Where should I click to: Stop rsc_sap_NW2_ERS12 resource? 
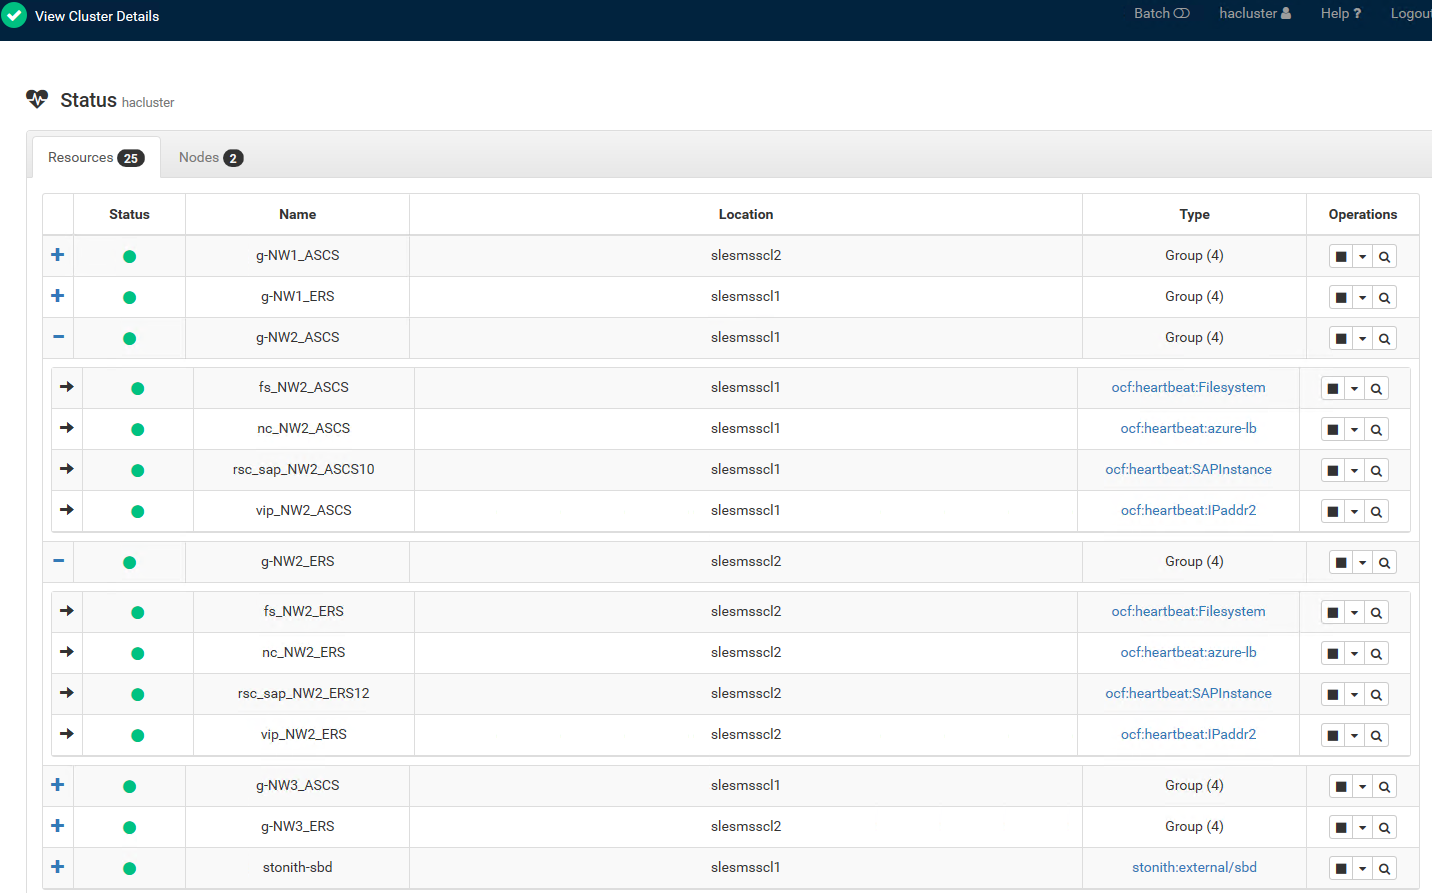pyautogui.click(x=1333, y=695)
